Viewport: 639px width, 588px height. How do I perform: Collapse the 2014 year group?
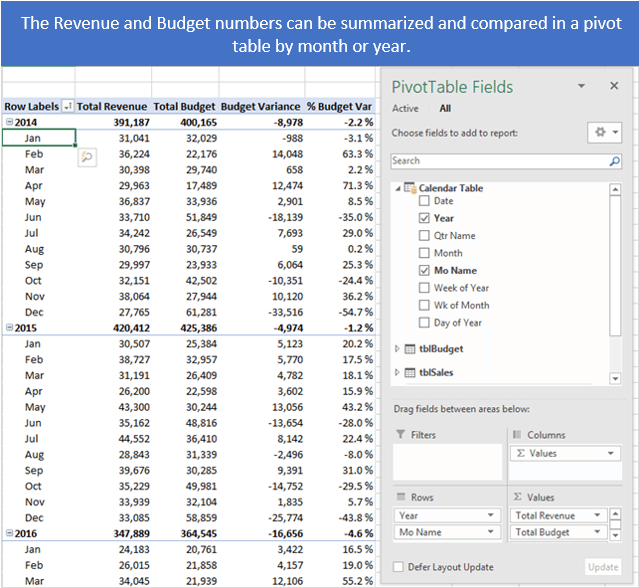pos(8,121)
